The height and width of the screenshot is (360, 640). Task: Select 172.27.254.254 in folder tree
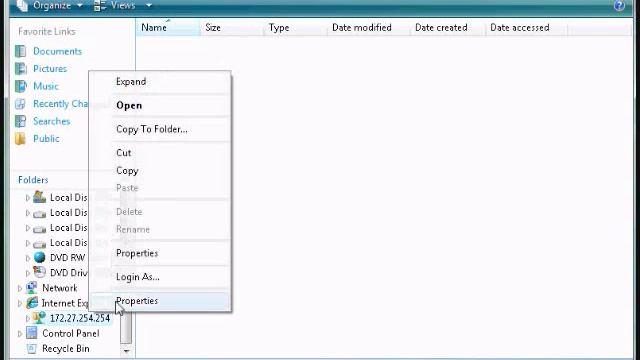[x=80, y=318]
